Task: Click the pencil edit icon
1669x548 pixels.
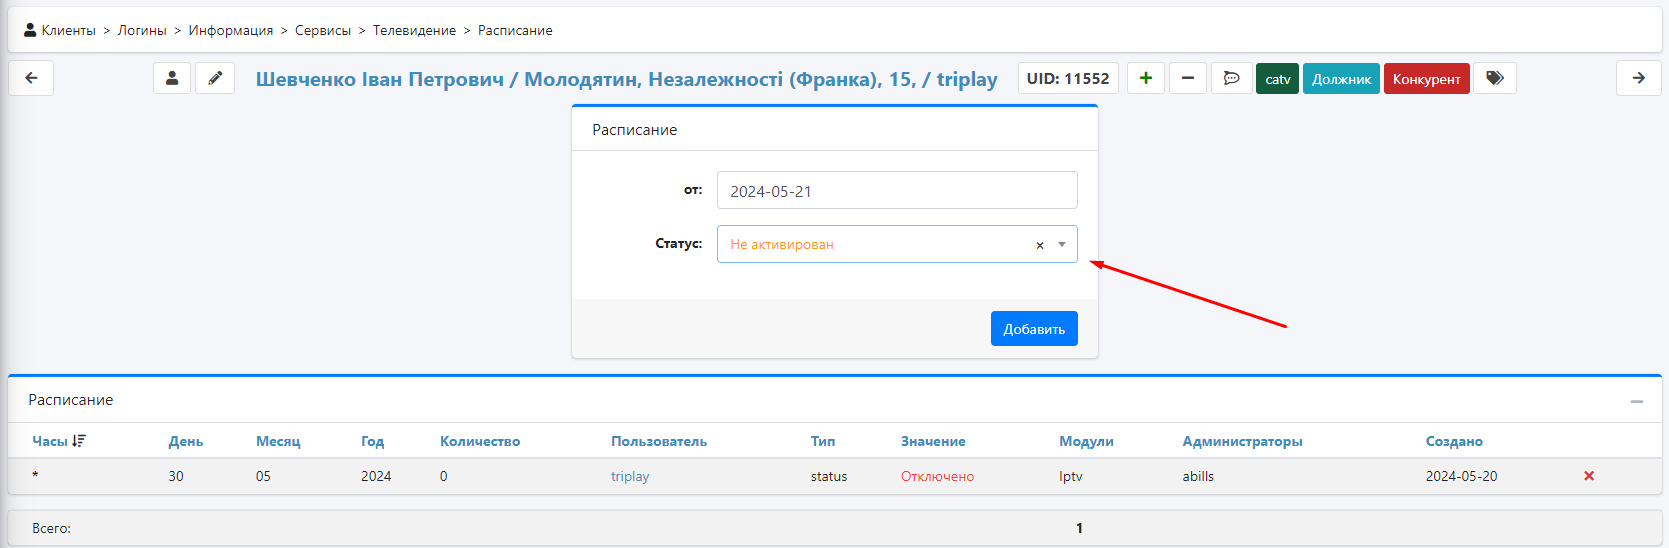Action: click(x=215, y=78)
